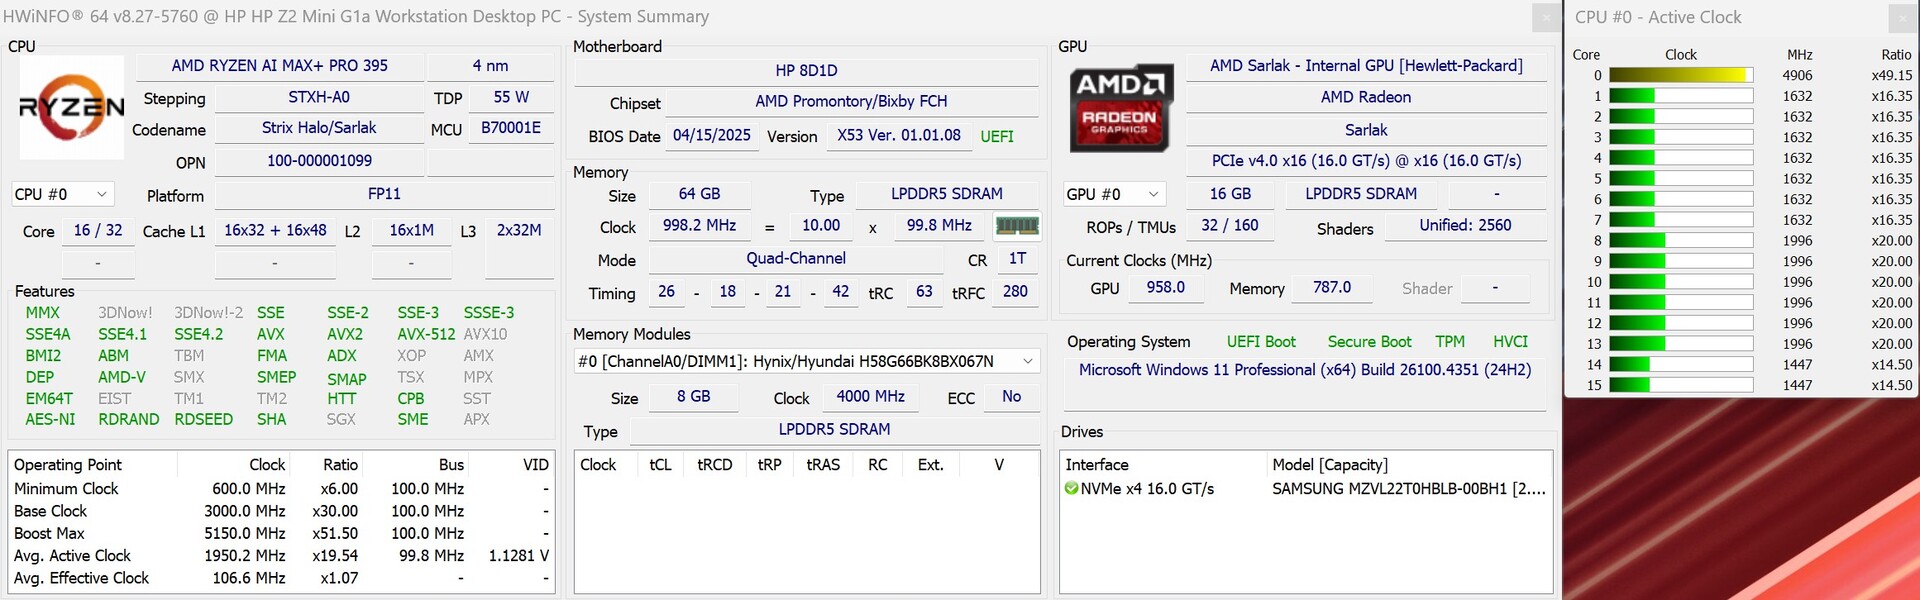Click the UEFI Boot indicator
Viewport: 1920px width, 600px height.
(x=1261, y=342)
